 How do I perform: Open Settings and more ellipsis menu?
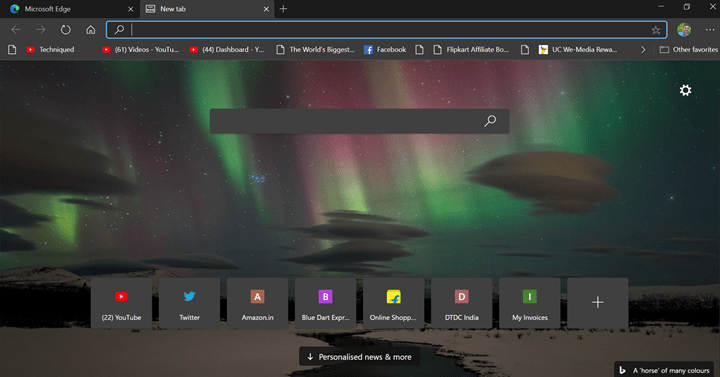tap(710, 30)
